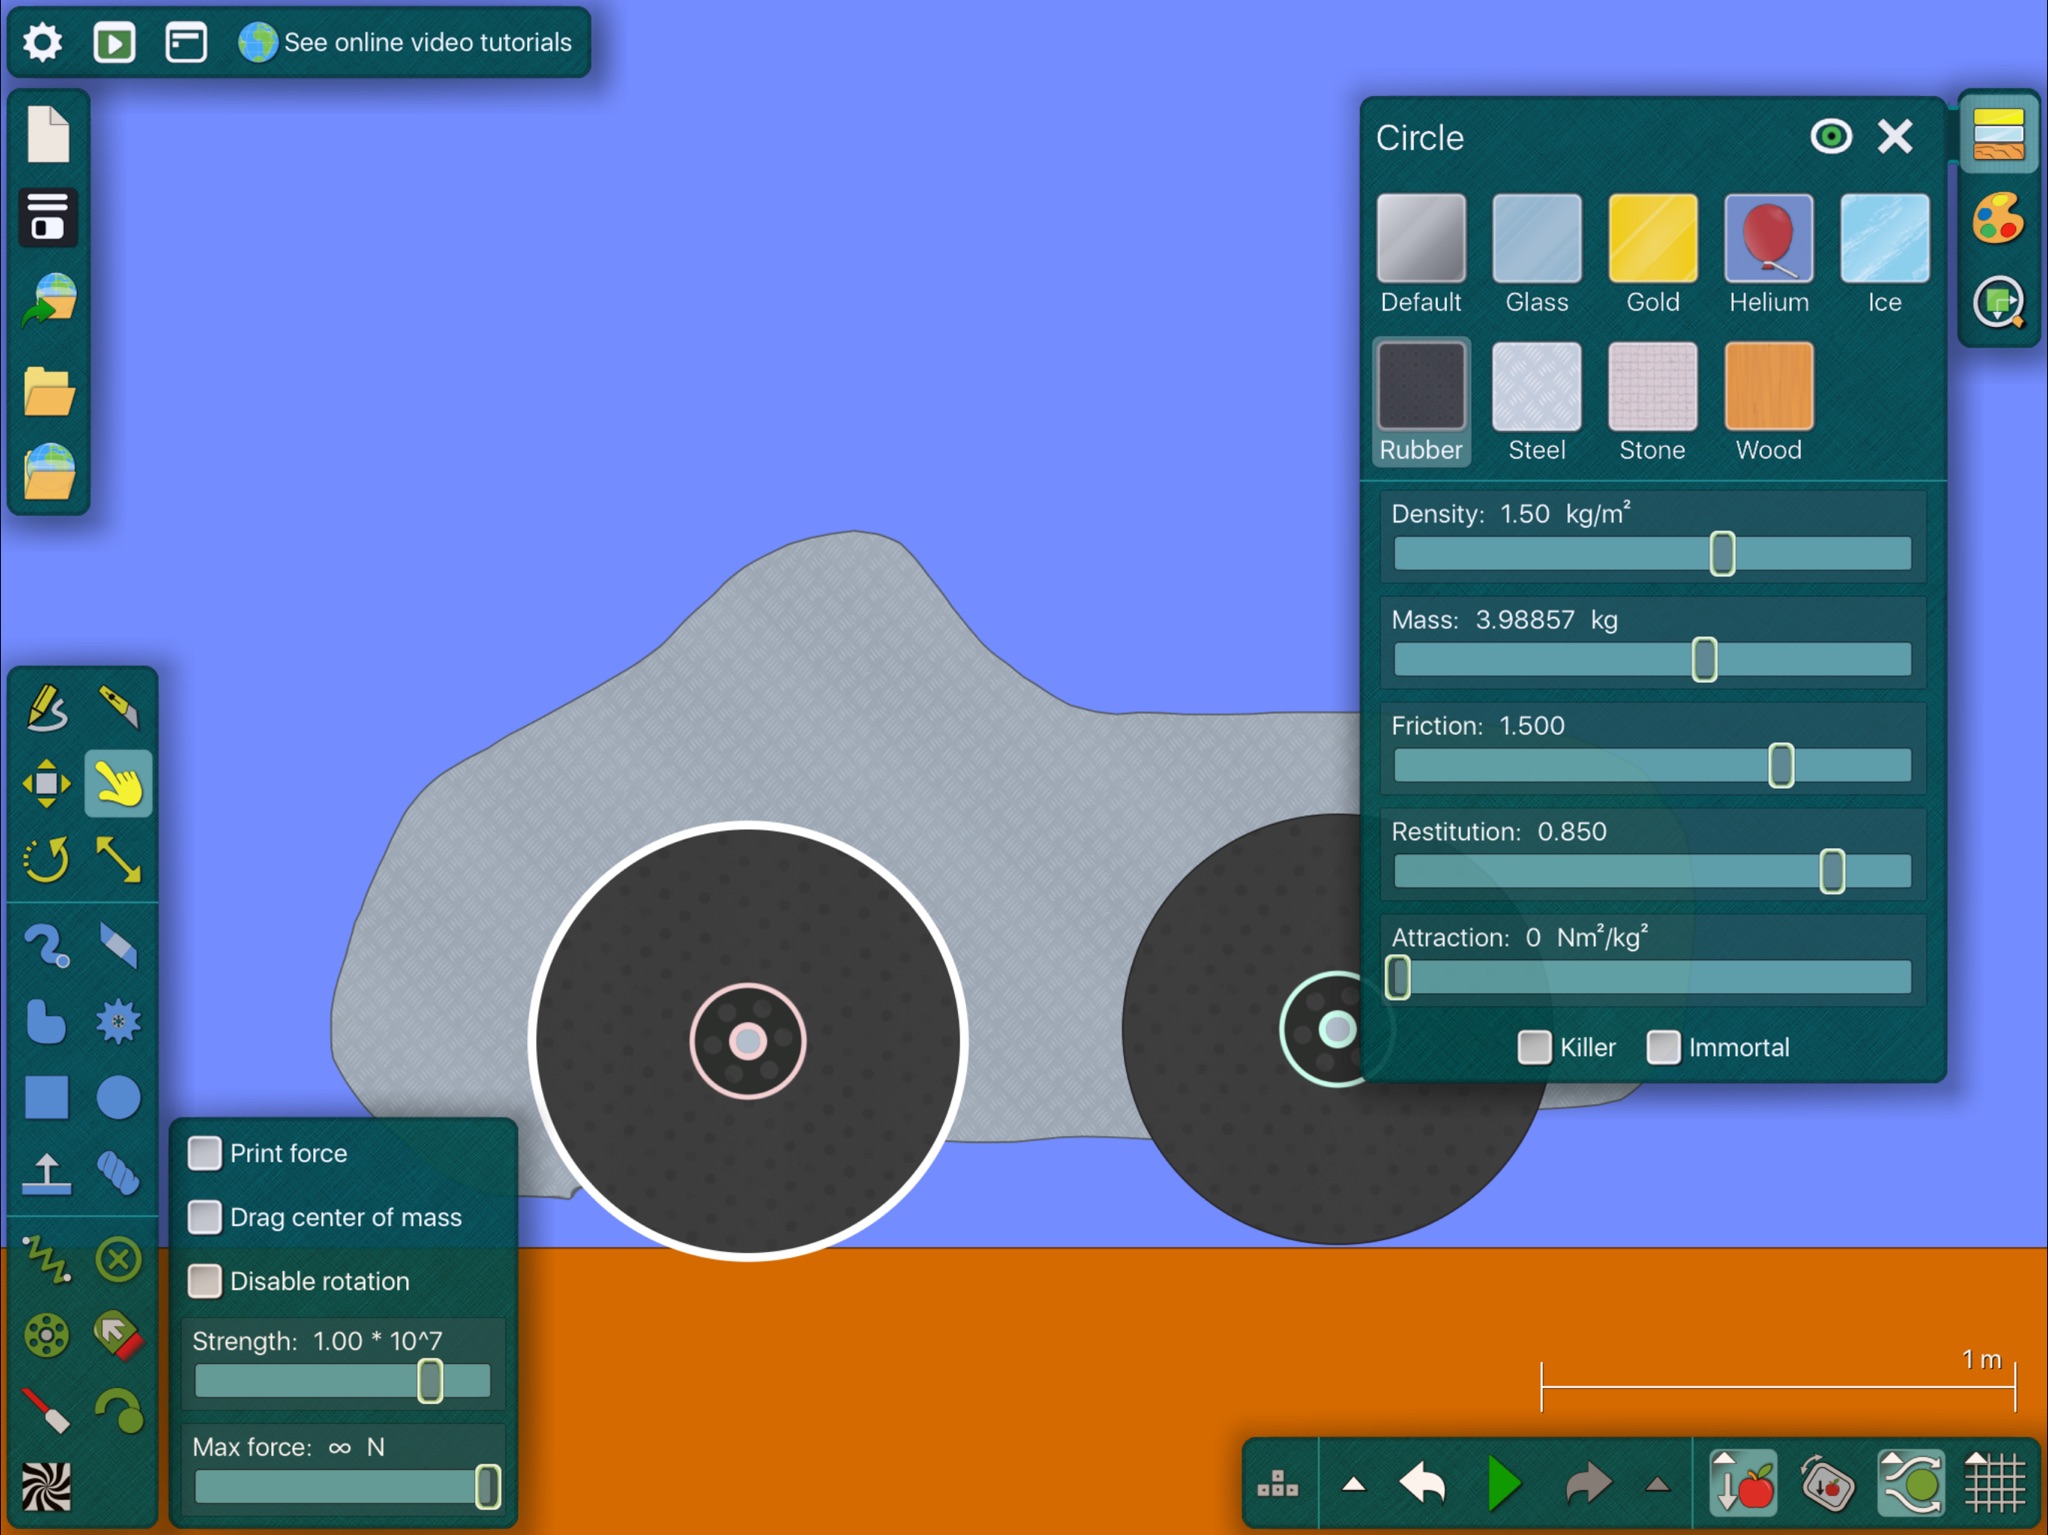Choose the Glass material
This screenshot has width=2048, height=1535.
(x=1537, y=254)
